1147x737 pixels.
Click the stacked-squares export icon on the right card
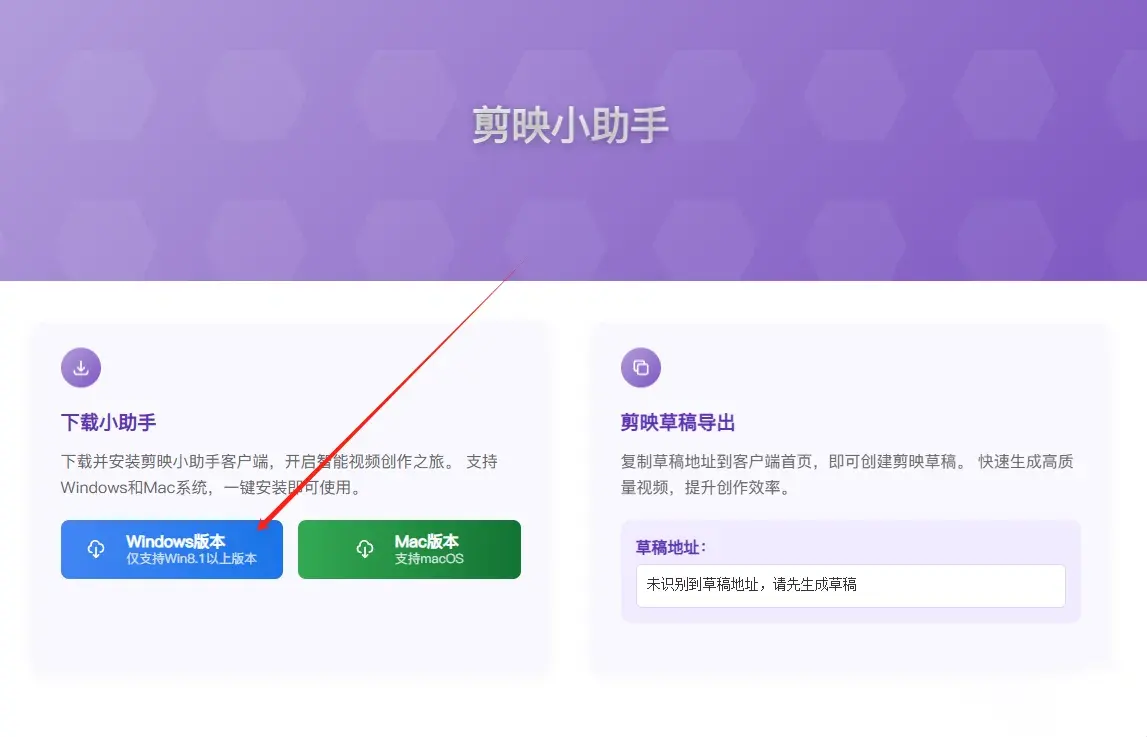(x=641, y=367)
